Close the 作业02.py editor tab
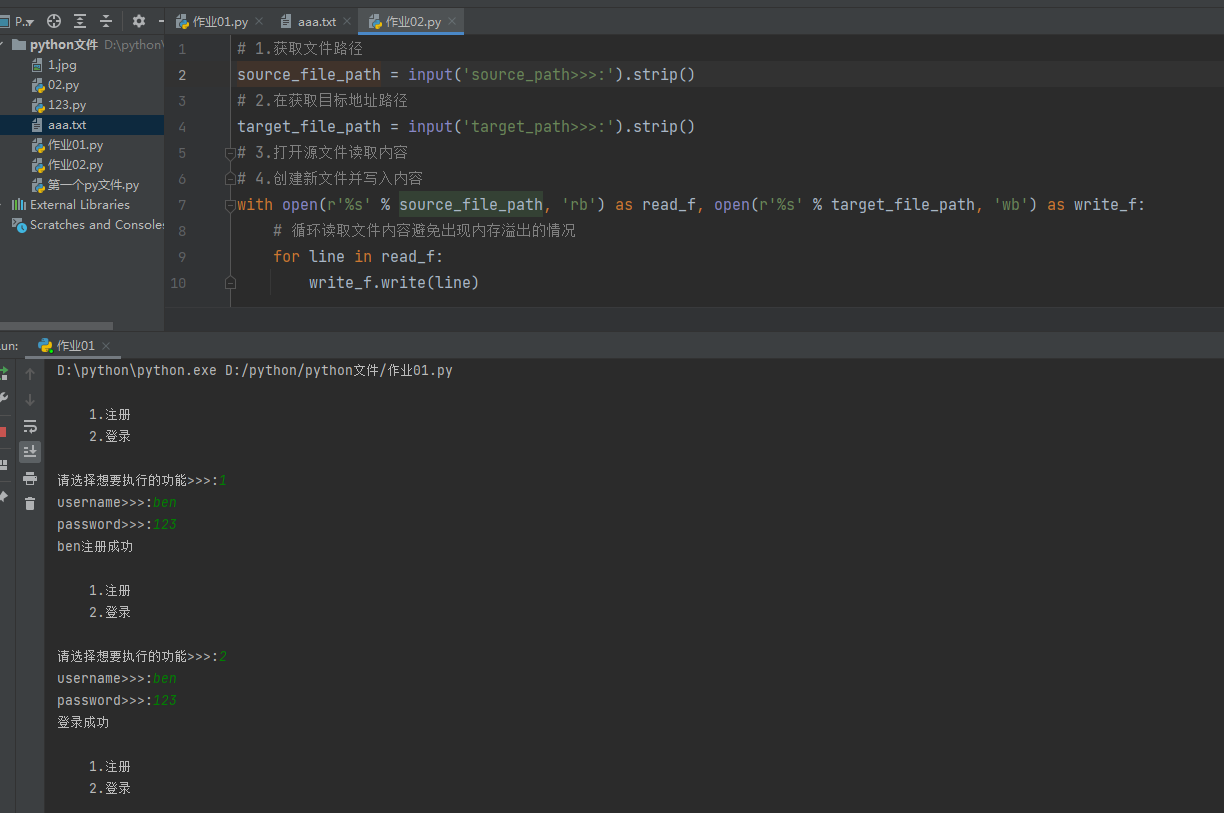The width and height of the screenshot is (1224, 813). (452, 22)
